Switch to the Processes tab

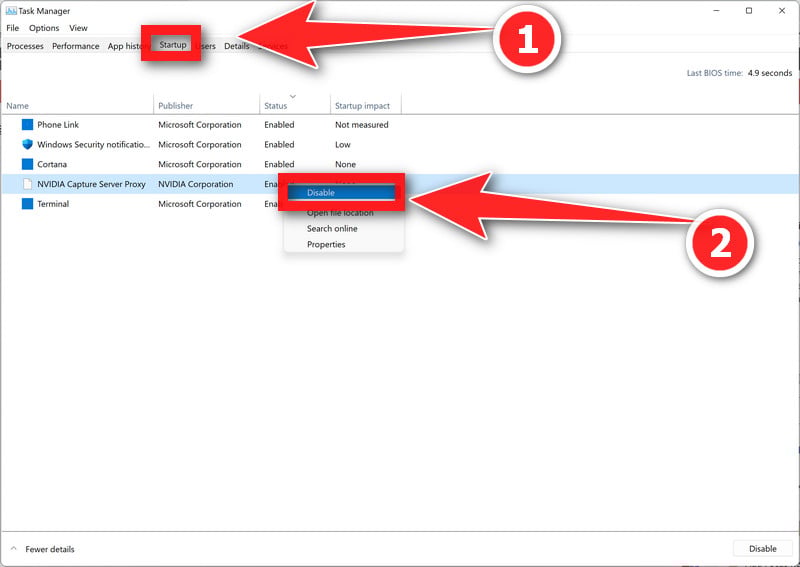[x=25, y=46]
